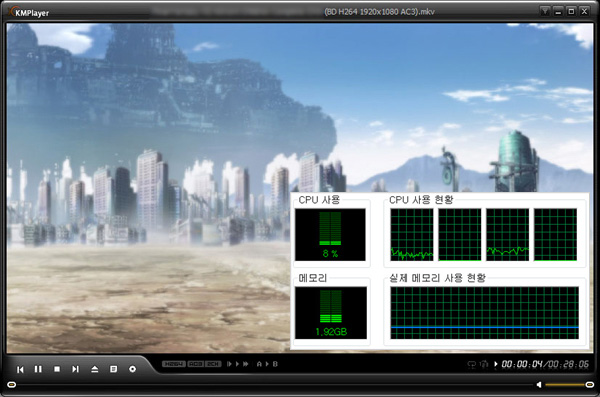Click the 2CH audio channel indicator
Screen dimensions: 600x397
pos(214,364)
